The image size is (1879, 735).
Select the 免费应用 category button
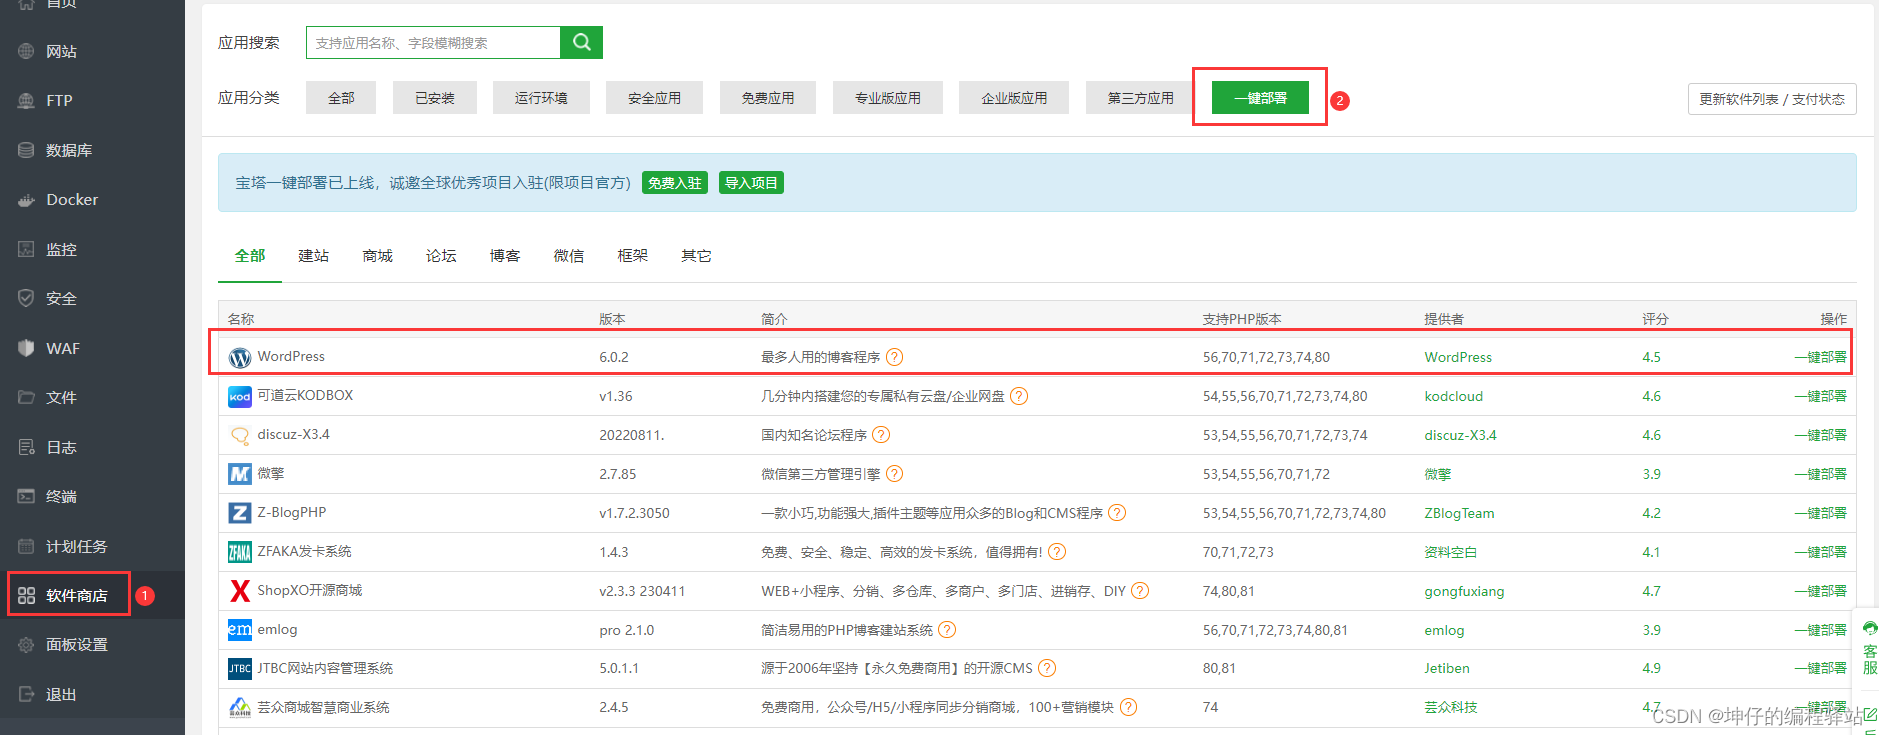tap(768, 98)
